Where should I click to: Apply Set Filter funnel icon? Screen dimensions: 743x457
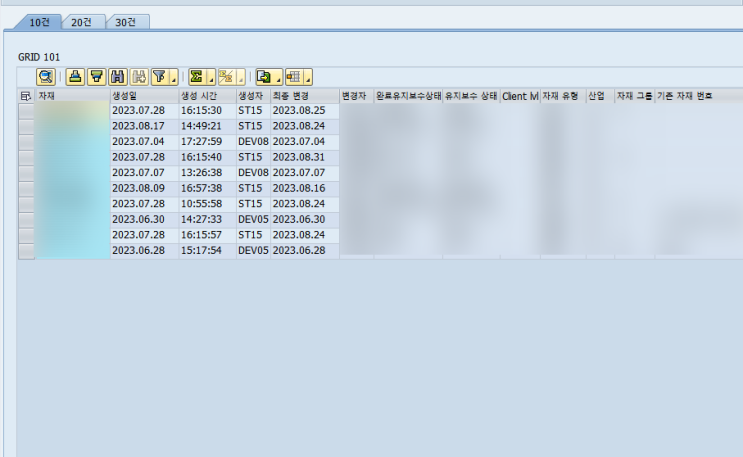160,77
